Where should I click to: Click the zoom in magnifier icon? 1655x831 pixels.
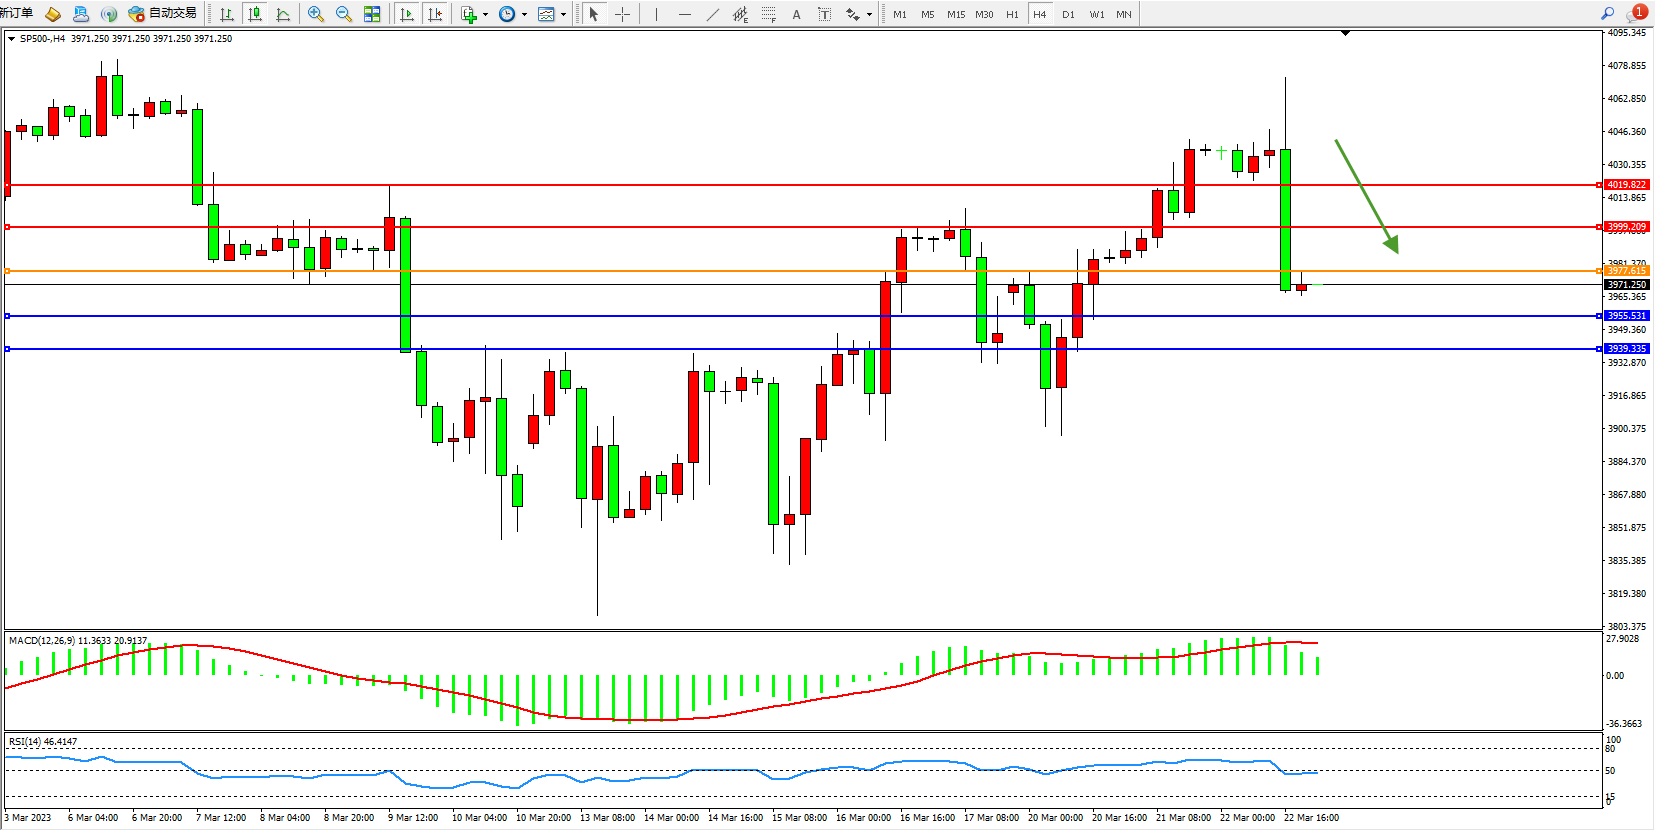(316, 14)
